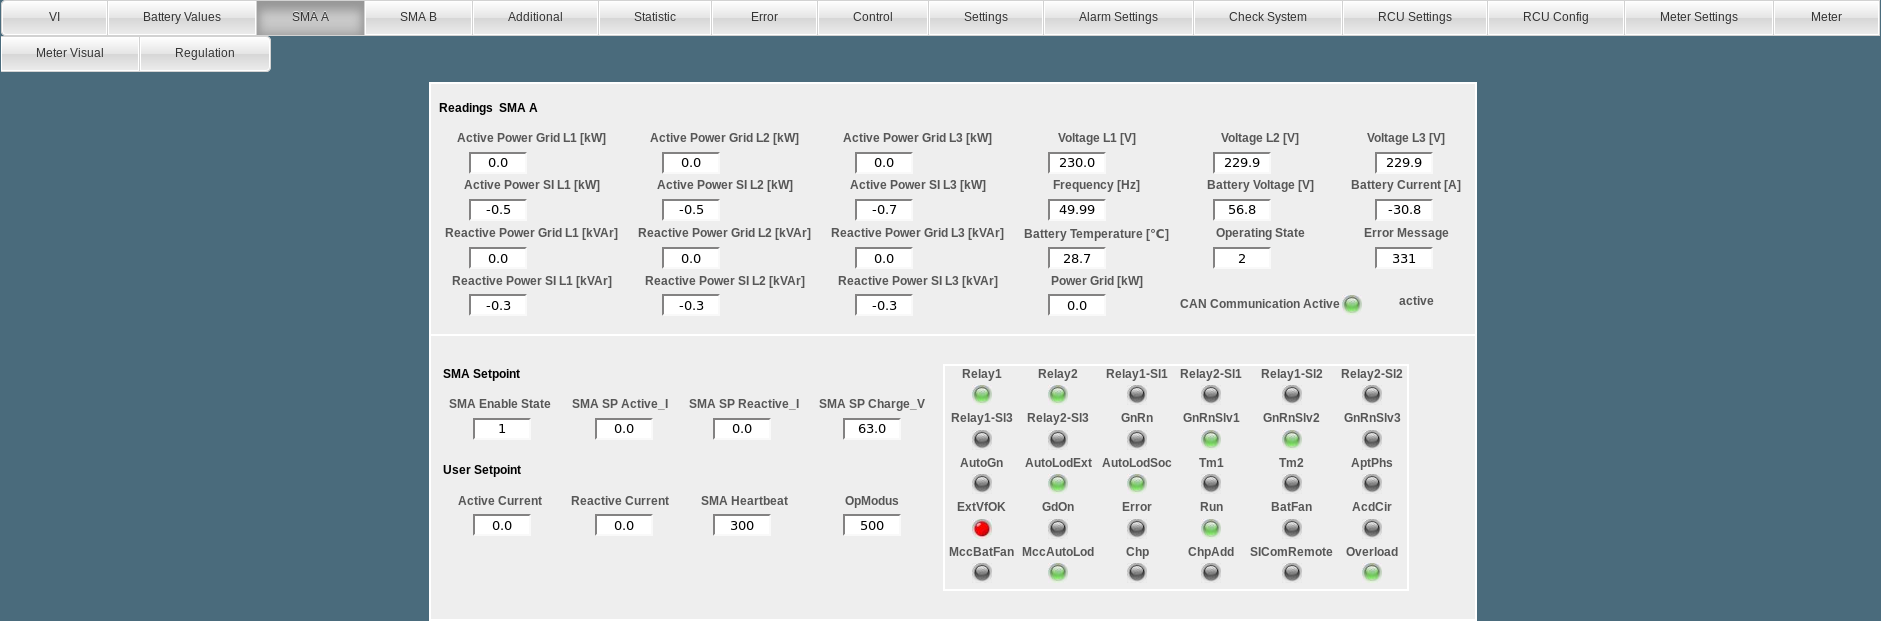Go to the Regulation tab

(x=205, y=53)
